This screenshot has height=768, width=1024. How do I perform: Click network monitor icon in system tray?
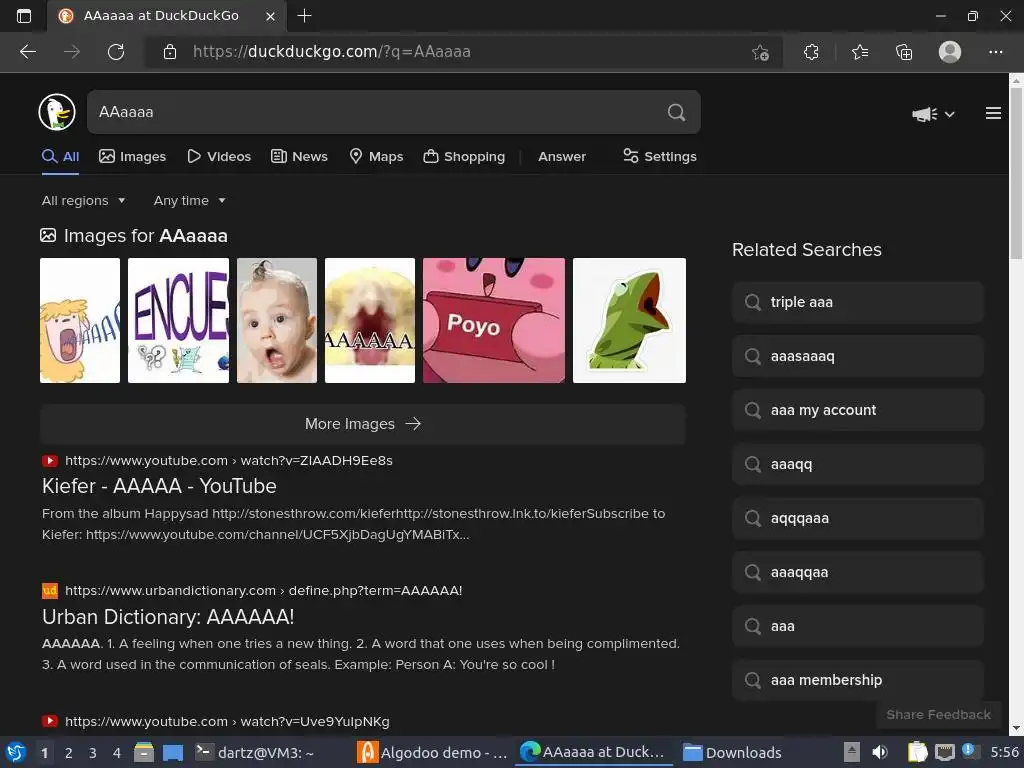pyautogui.click(x=944, y=752)
